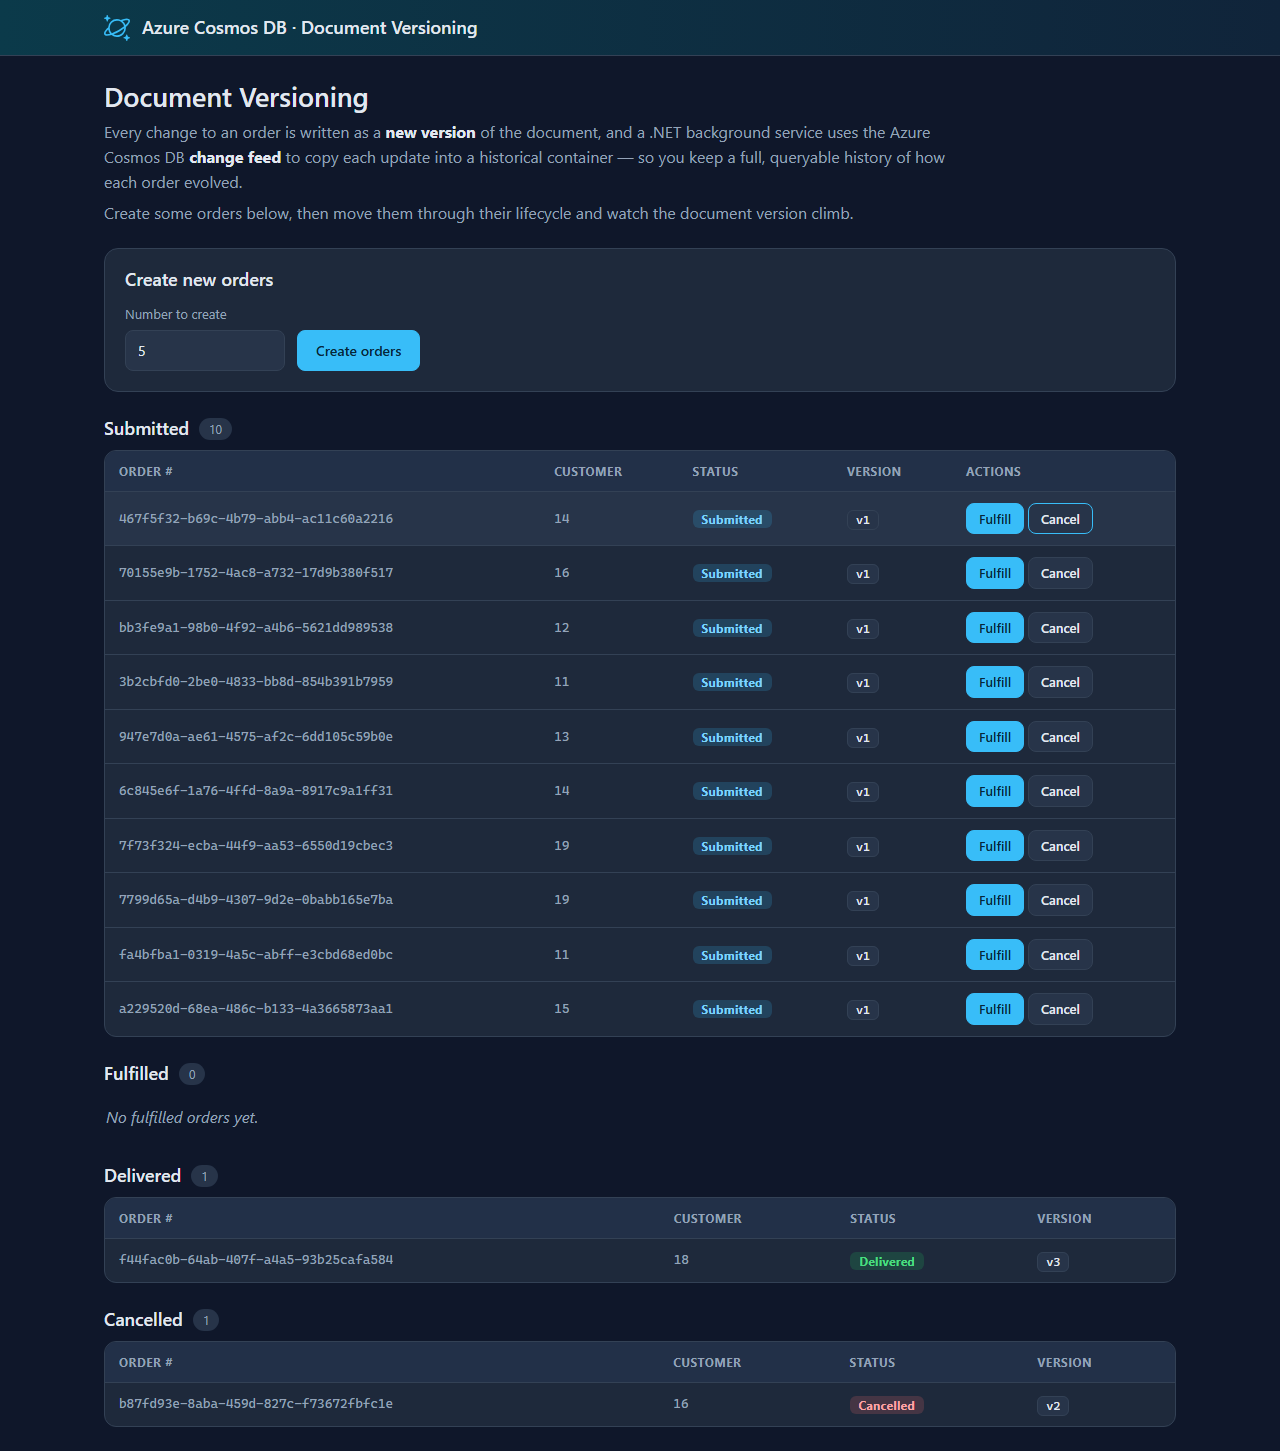Cancel order bb3fe9a1-98b0-4f92-a4b6-5621dd989538

point(1060,628)
